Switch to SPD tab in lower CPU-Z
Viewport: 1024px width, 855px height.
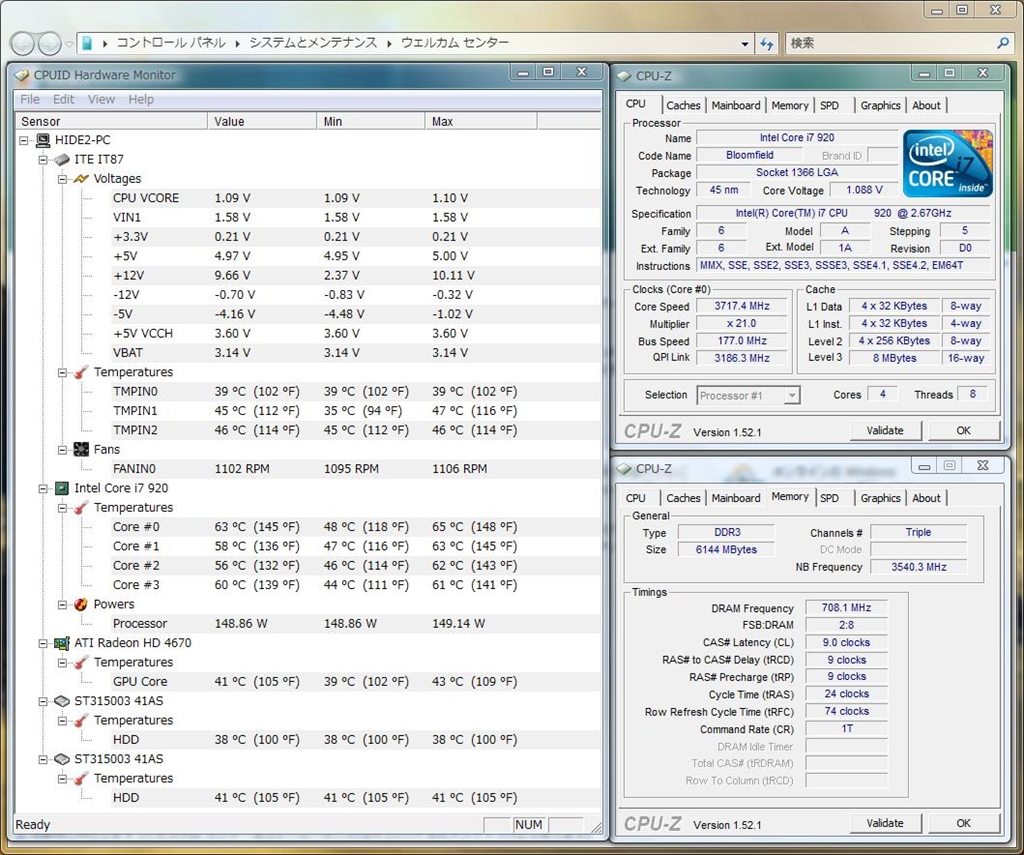pyautogui.click(x=829, y=498)
